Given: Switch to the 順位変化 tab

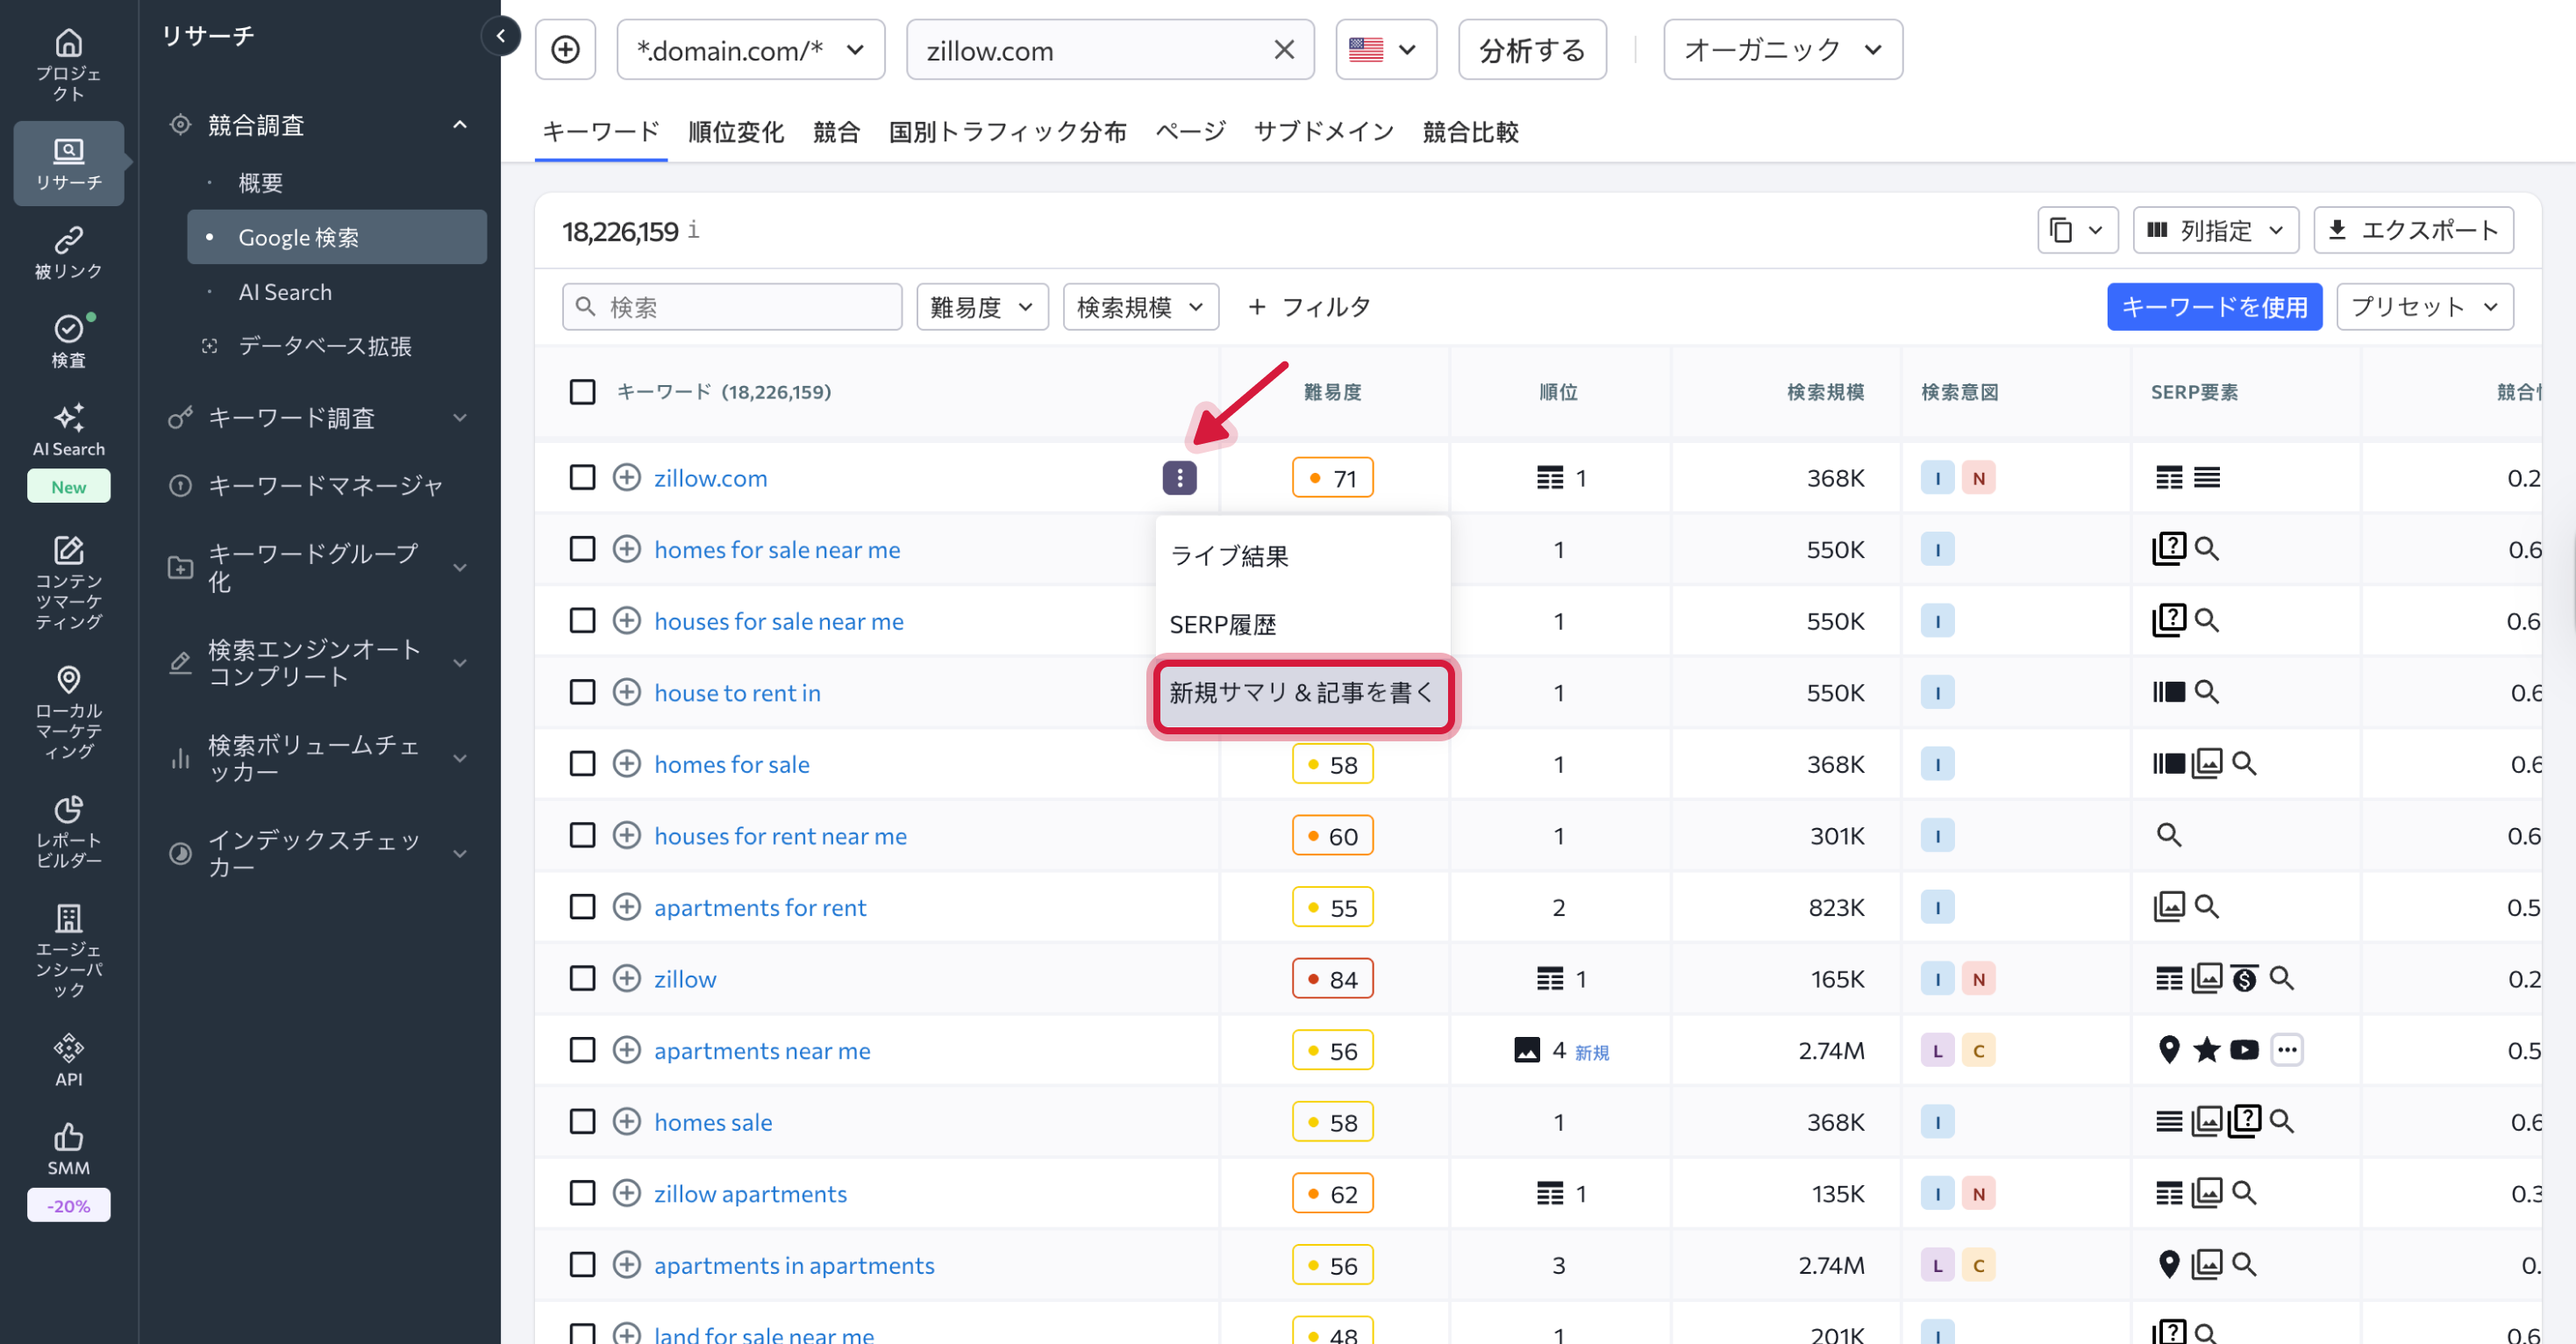Looking at the screenshot, I should point(735,131).
